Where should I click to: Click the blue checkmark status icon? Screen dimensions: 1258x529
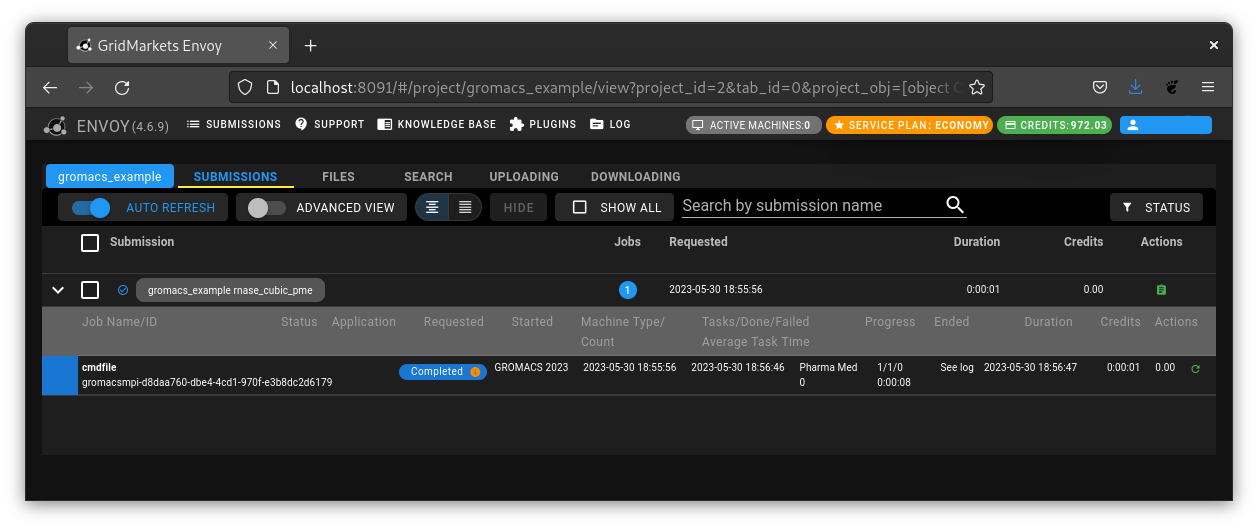[x=123, y=290]
